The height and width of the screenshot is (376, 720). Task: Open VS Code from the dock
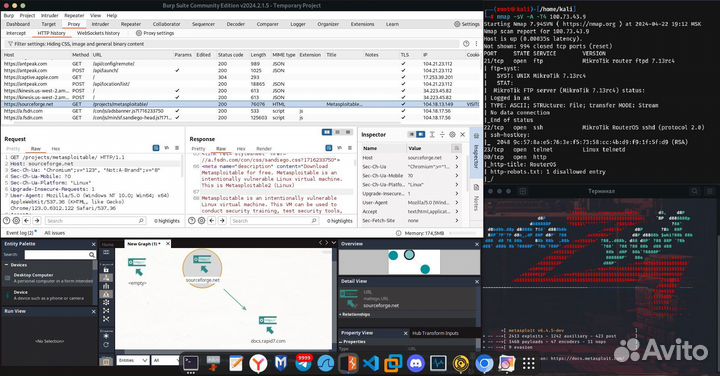(371, 364)
